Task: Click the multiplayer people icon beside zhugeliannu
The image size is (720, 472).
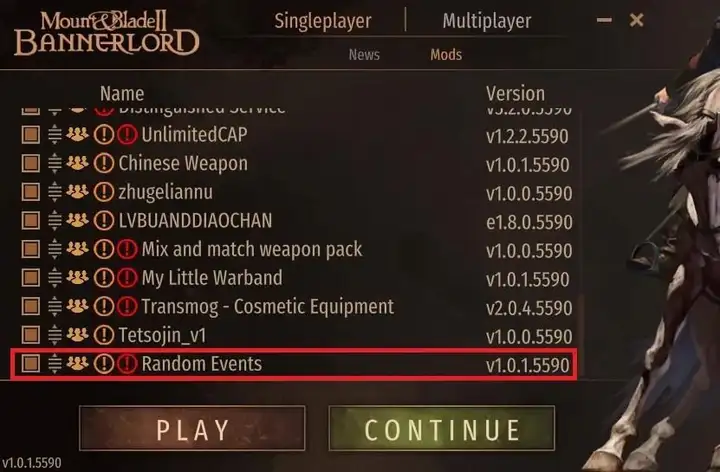Action: 77,191
